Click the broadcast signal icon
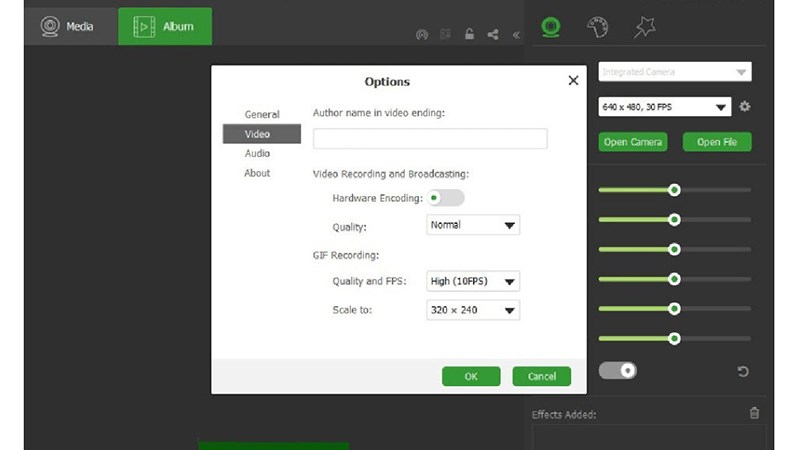800x450 pixels. point(422,35)
